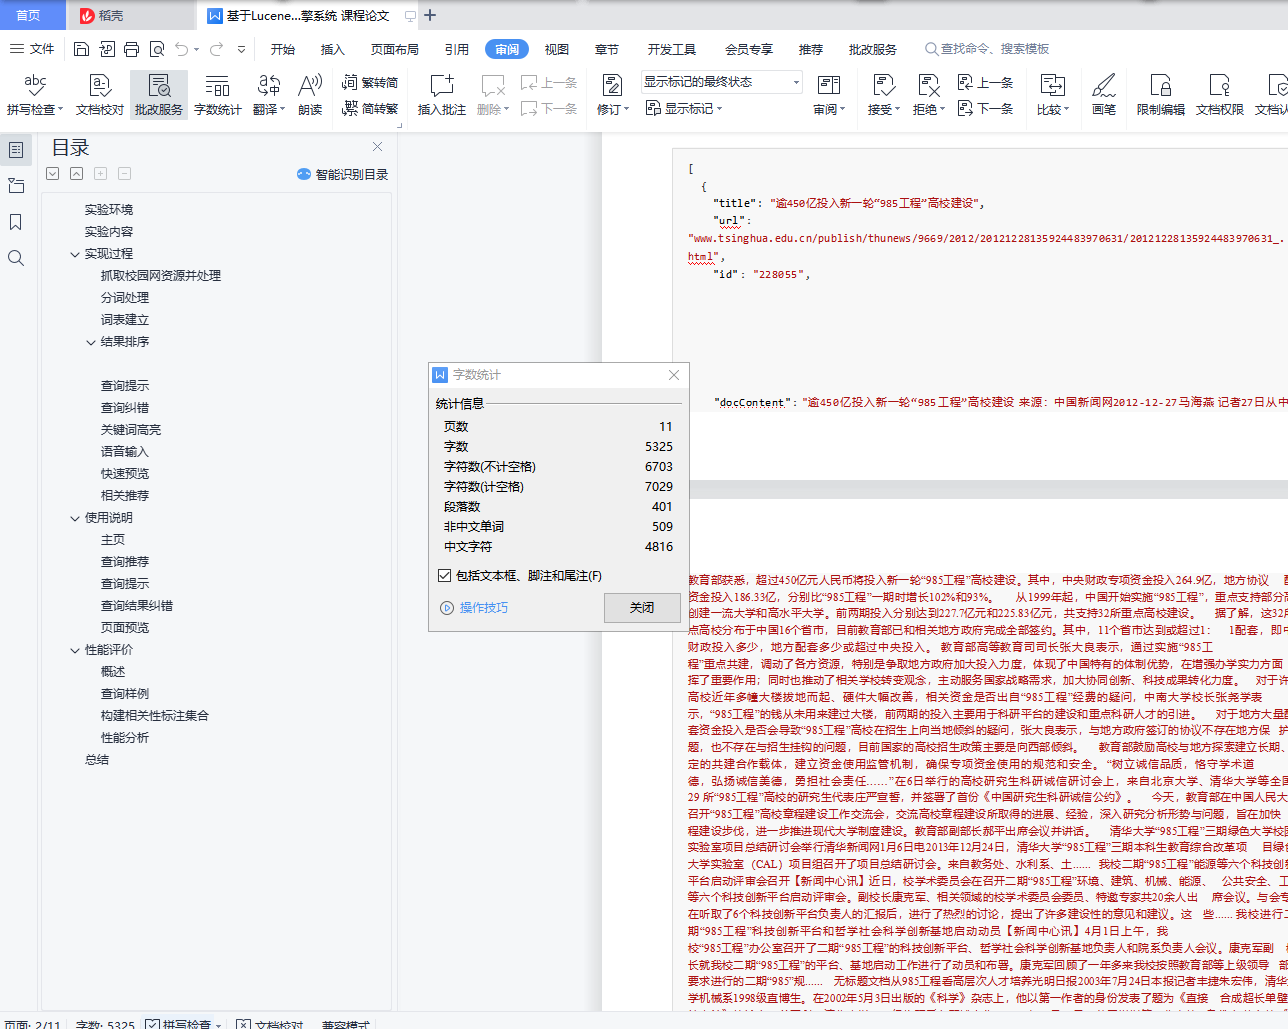The height and width of the screenshot is (1029, 1288).
Task: Expand the 显示标记 dropdown
Action: pyautogui.click(x=719, y=109)
